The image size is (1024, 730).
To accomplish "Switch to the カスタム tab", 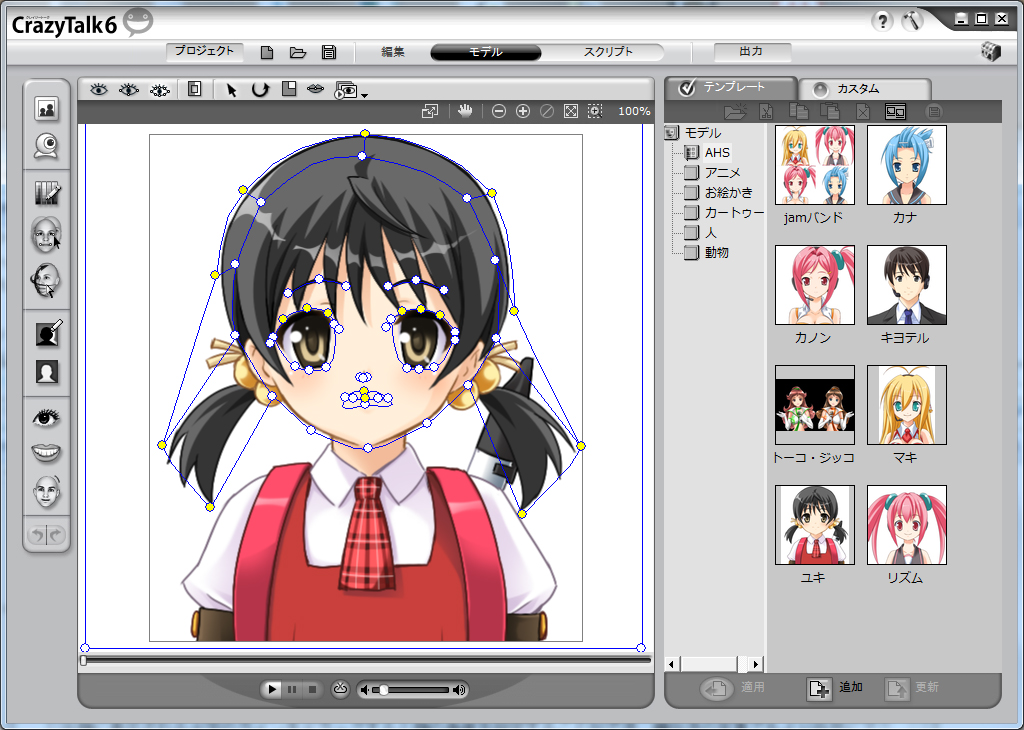I will tap(863, 89).
